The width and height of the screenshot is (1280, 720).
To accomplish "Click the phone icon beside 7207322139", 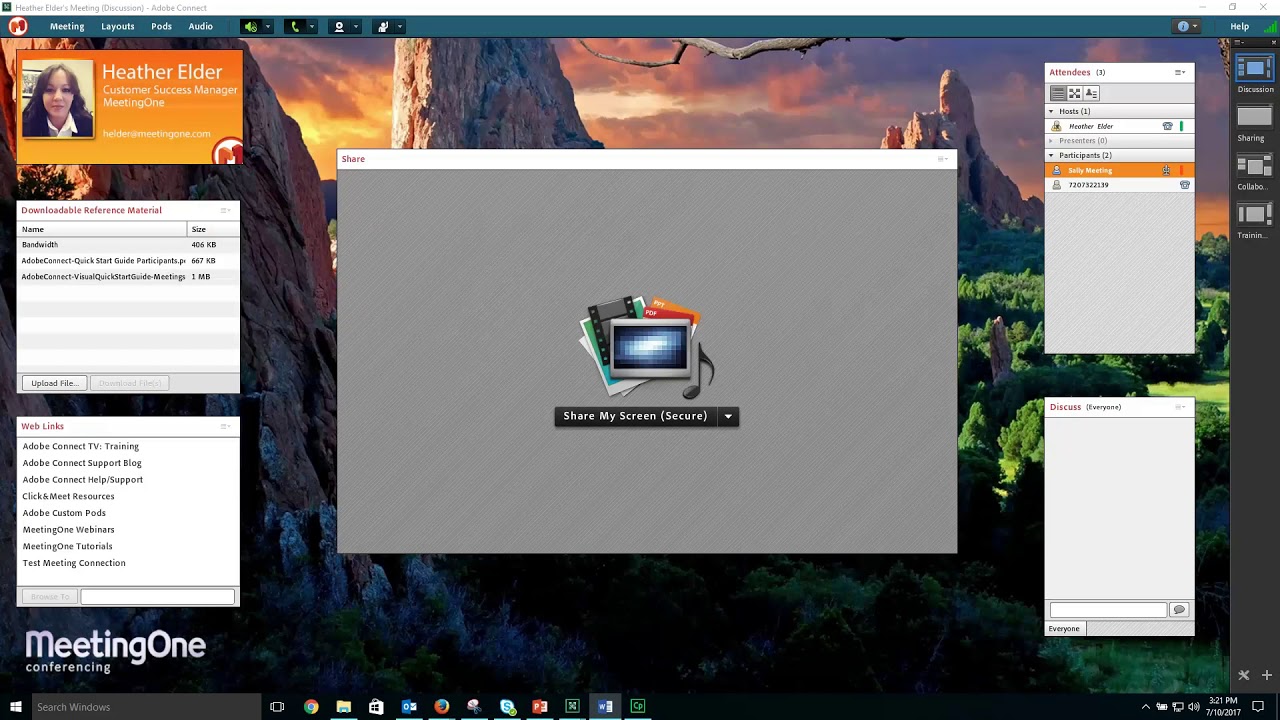I will pos(1185,185).
